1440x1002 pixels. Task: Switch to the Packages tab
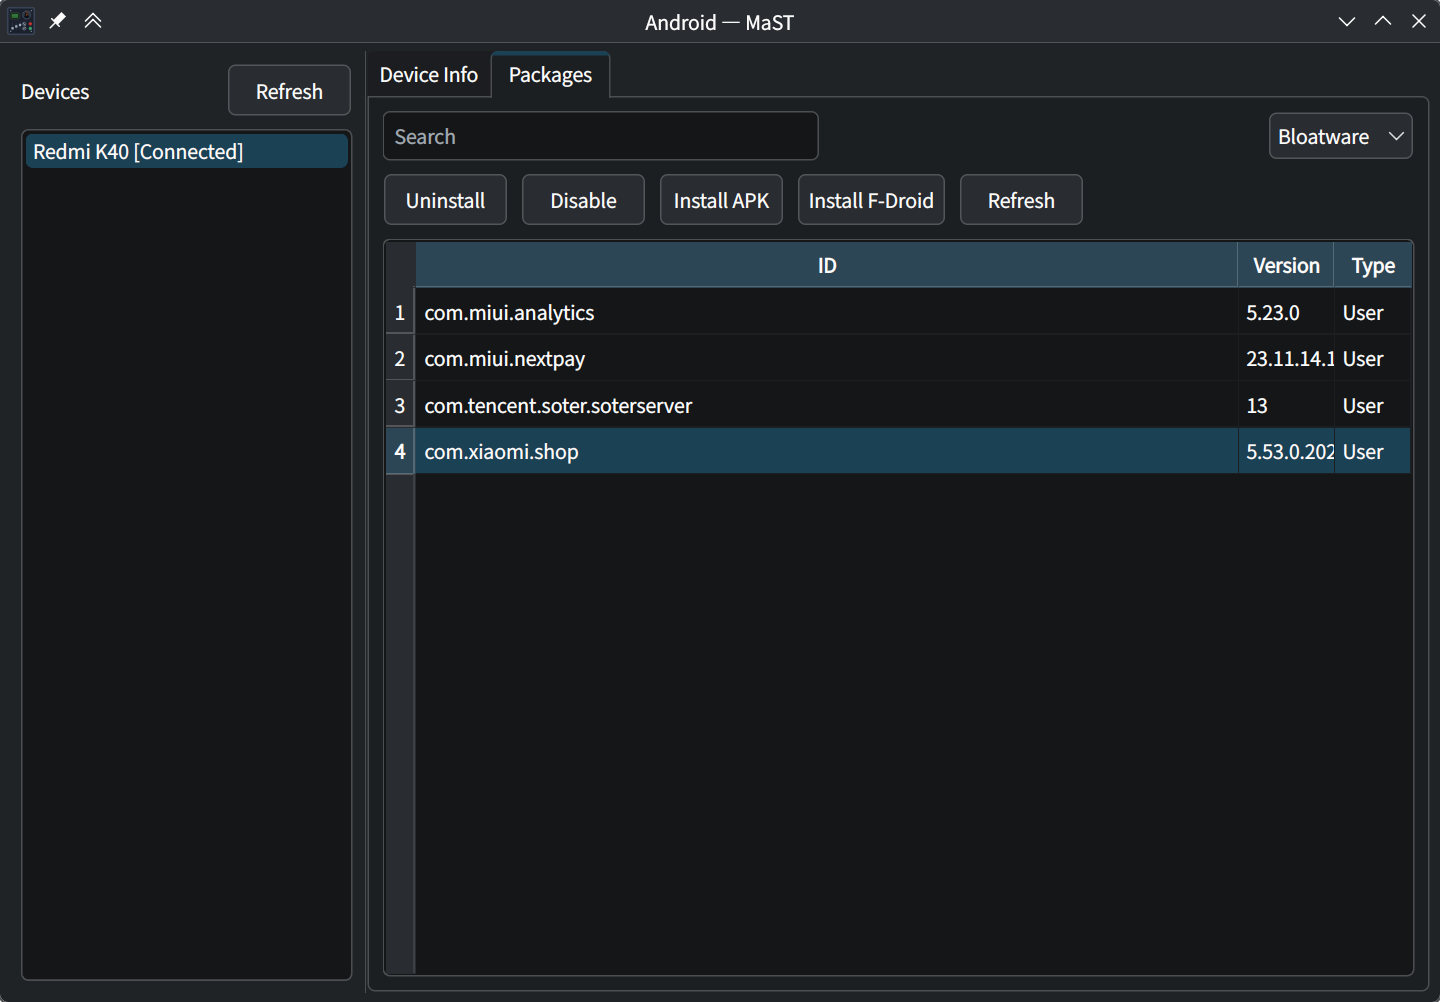tap(550, 75)
